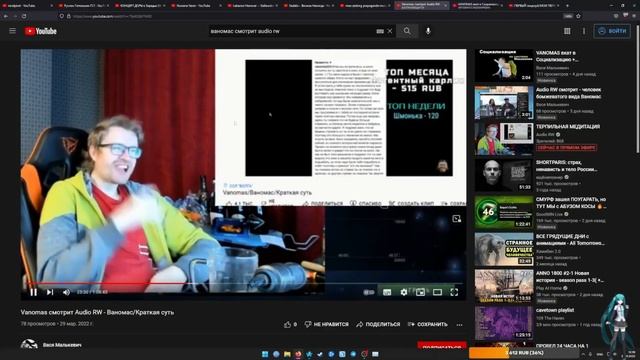Open more actions ellipsis below video

click(460, 325)
